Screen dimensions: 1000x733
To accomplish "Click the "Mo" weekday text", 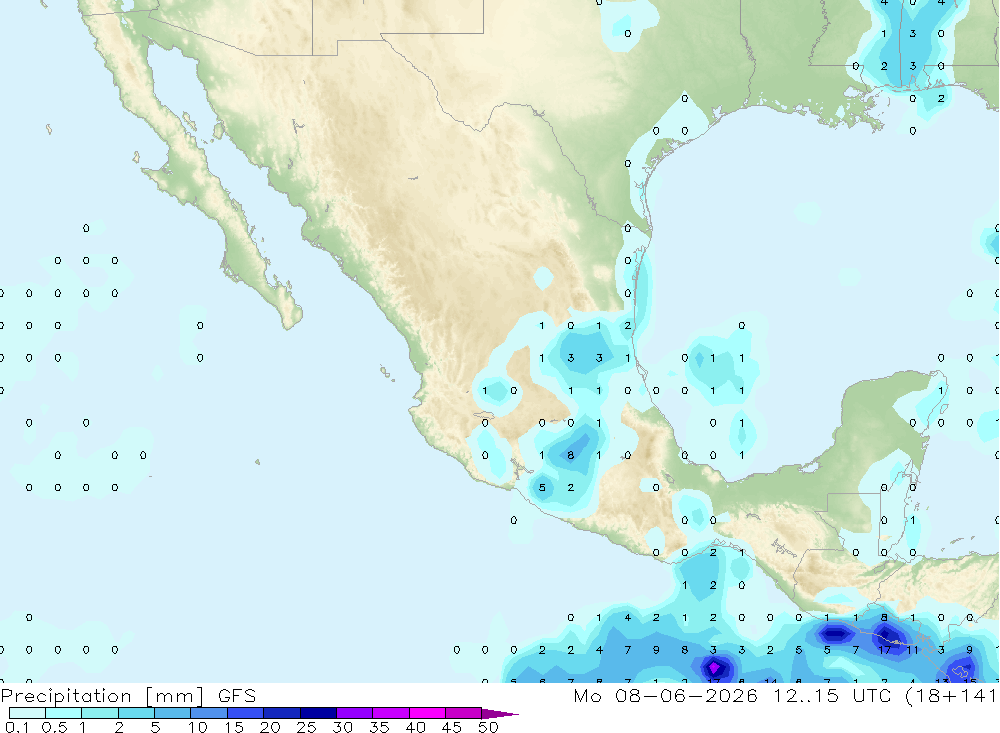I will click(587, 695).
